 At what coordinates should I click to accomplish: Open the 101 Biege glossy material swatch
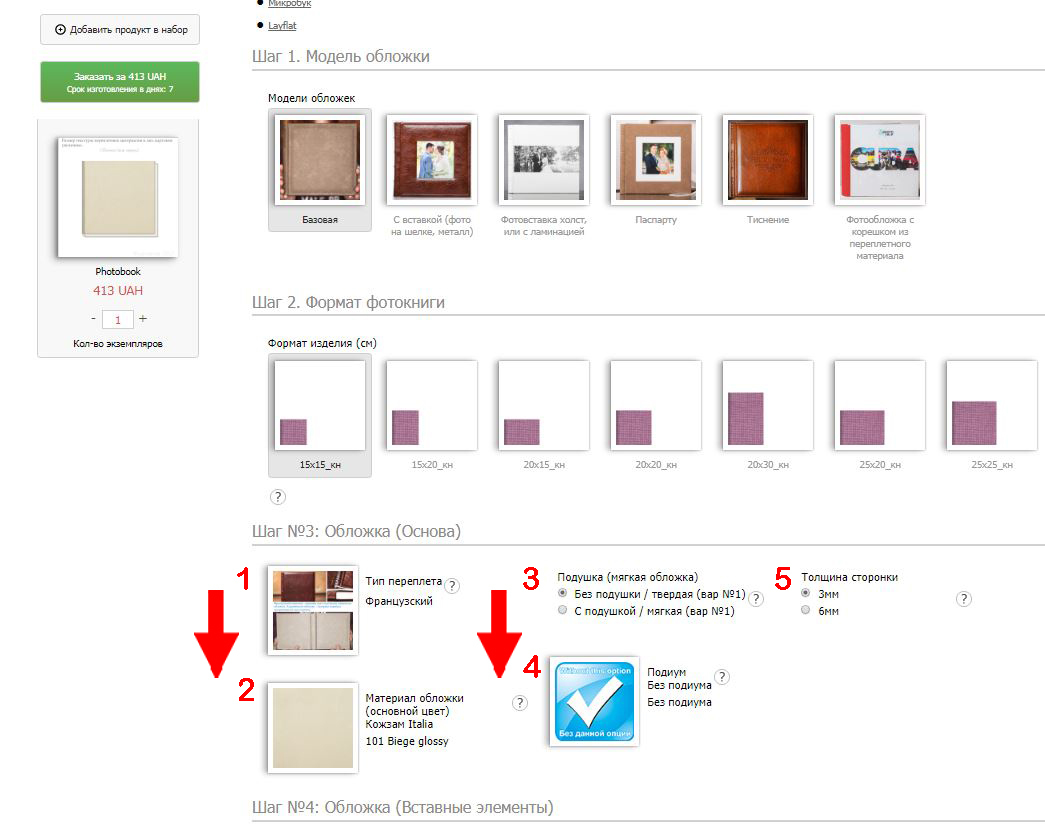coord(313,728)
